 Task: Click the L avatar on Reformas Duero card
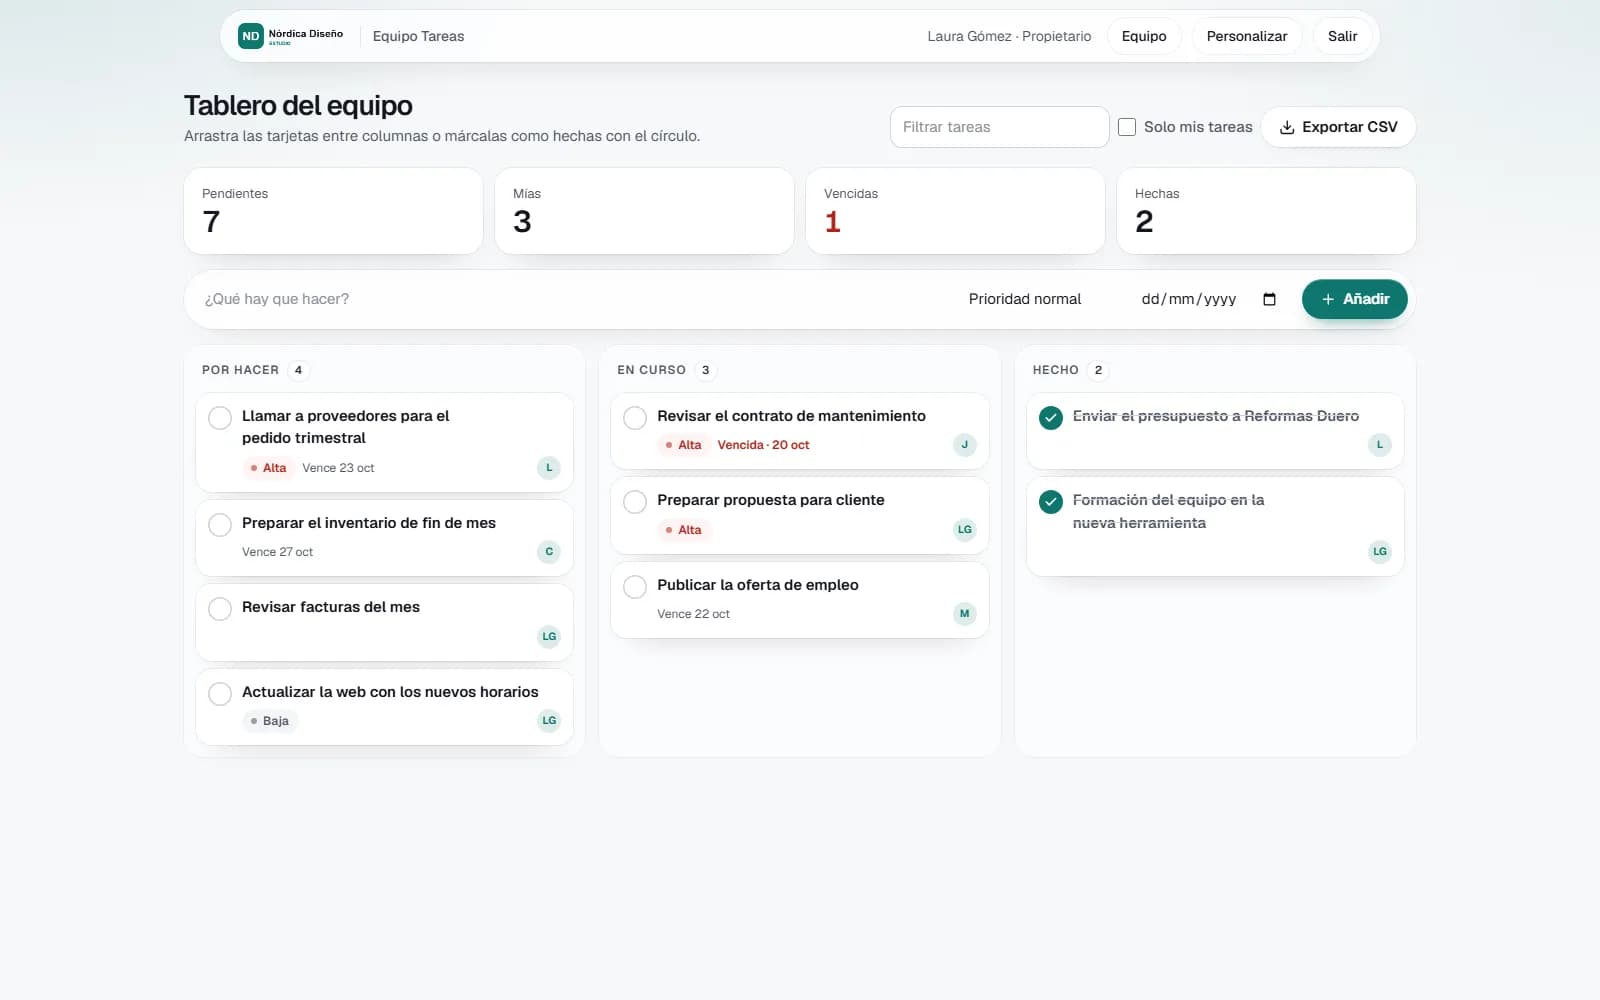coord(1380,445)
